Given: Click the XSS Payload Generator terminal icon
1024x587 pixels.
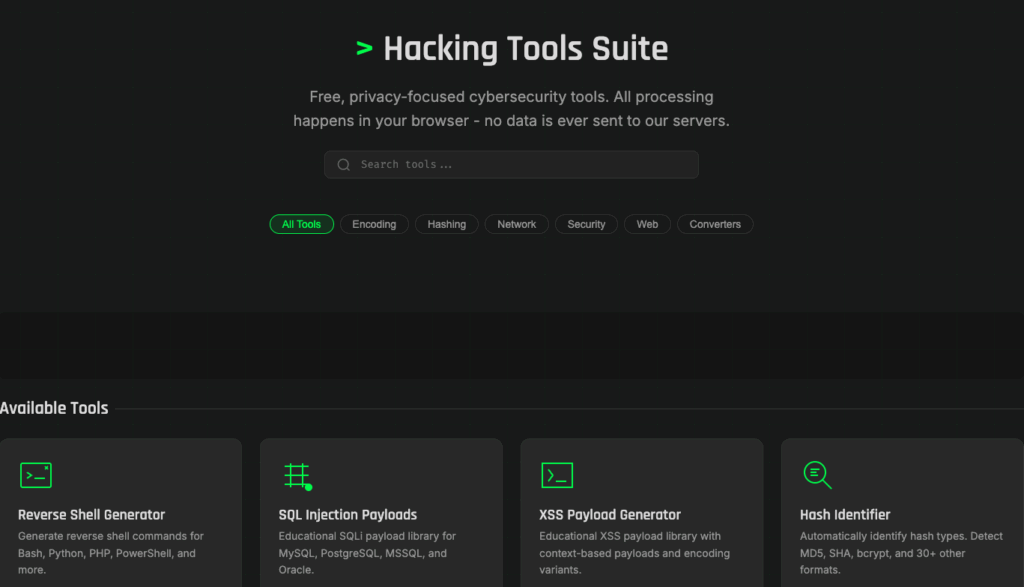Looking at the screenshot, I should coord(557,475).
